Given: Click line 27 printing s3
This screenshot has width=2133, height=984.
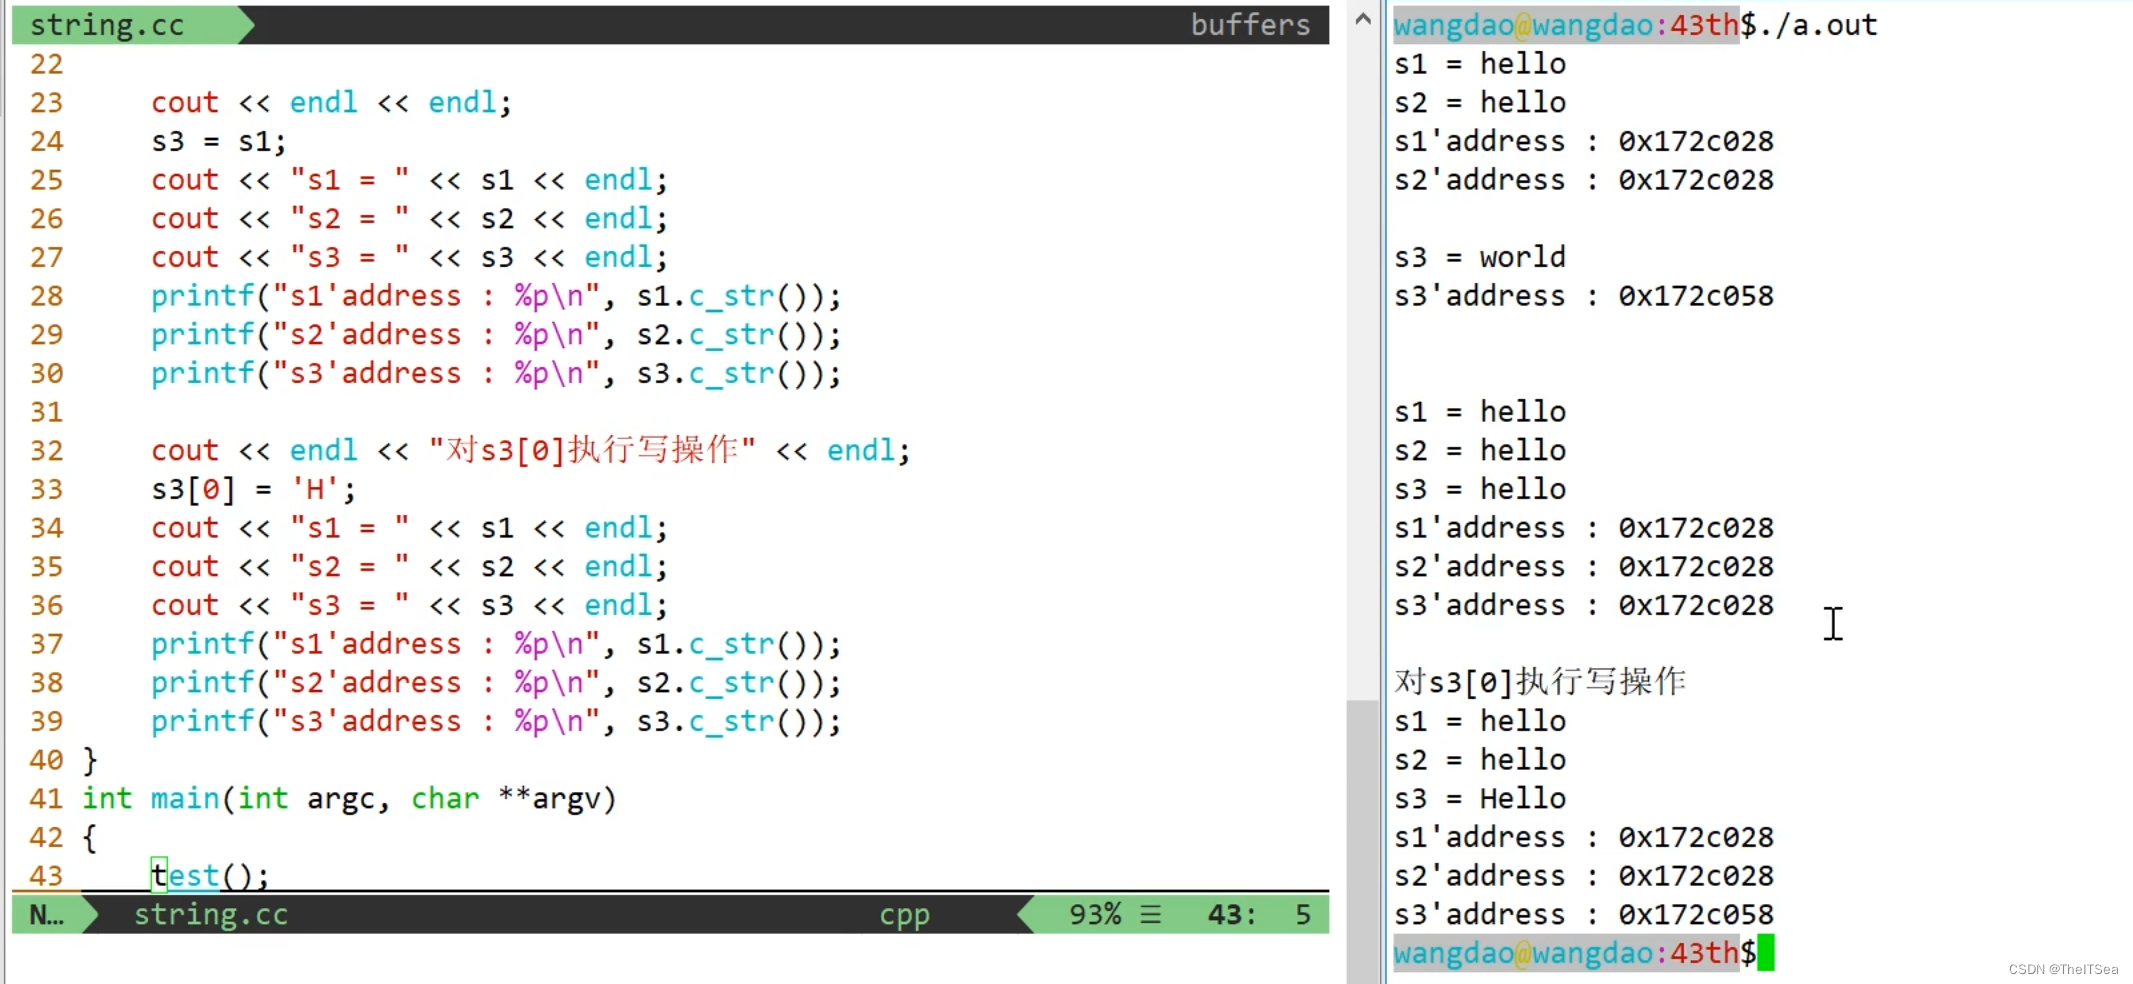Looking at the screenshot, I should coord(409,258).
